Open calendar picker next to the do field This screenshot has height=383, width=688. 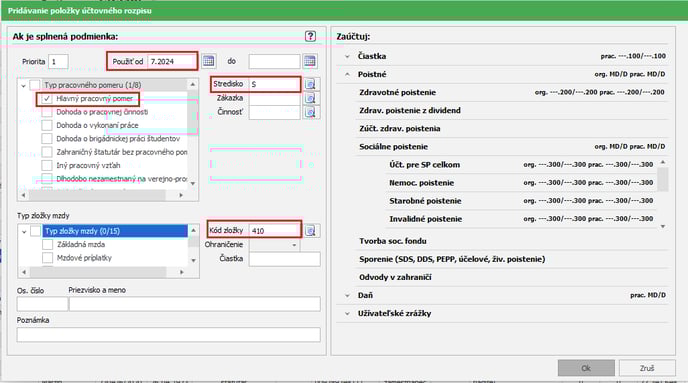click(x=310, y=61)
